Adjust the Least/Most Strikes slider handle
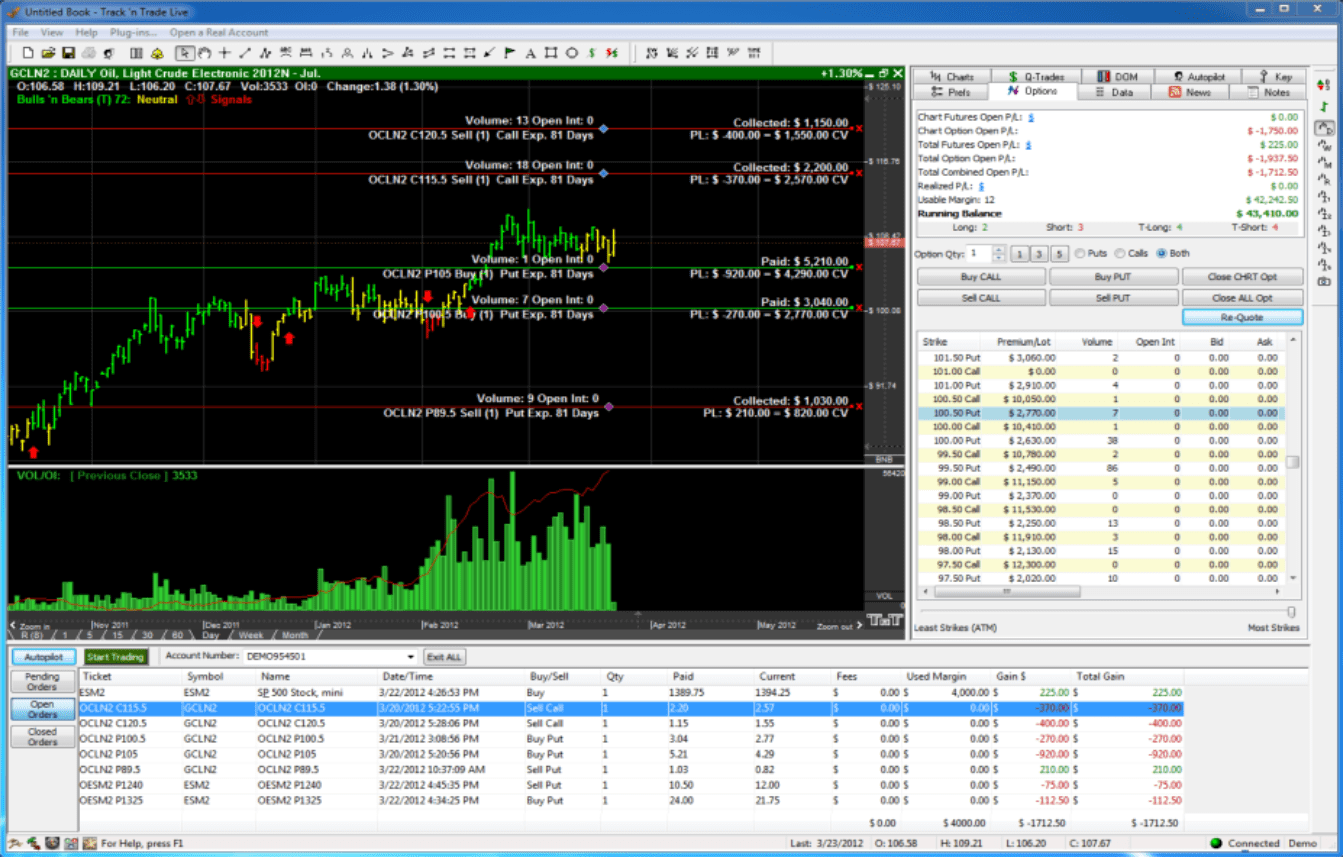 (x=1291, y=612)
